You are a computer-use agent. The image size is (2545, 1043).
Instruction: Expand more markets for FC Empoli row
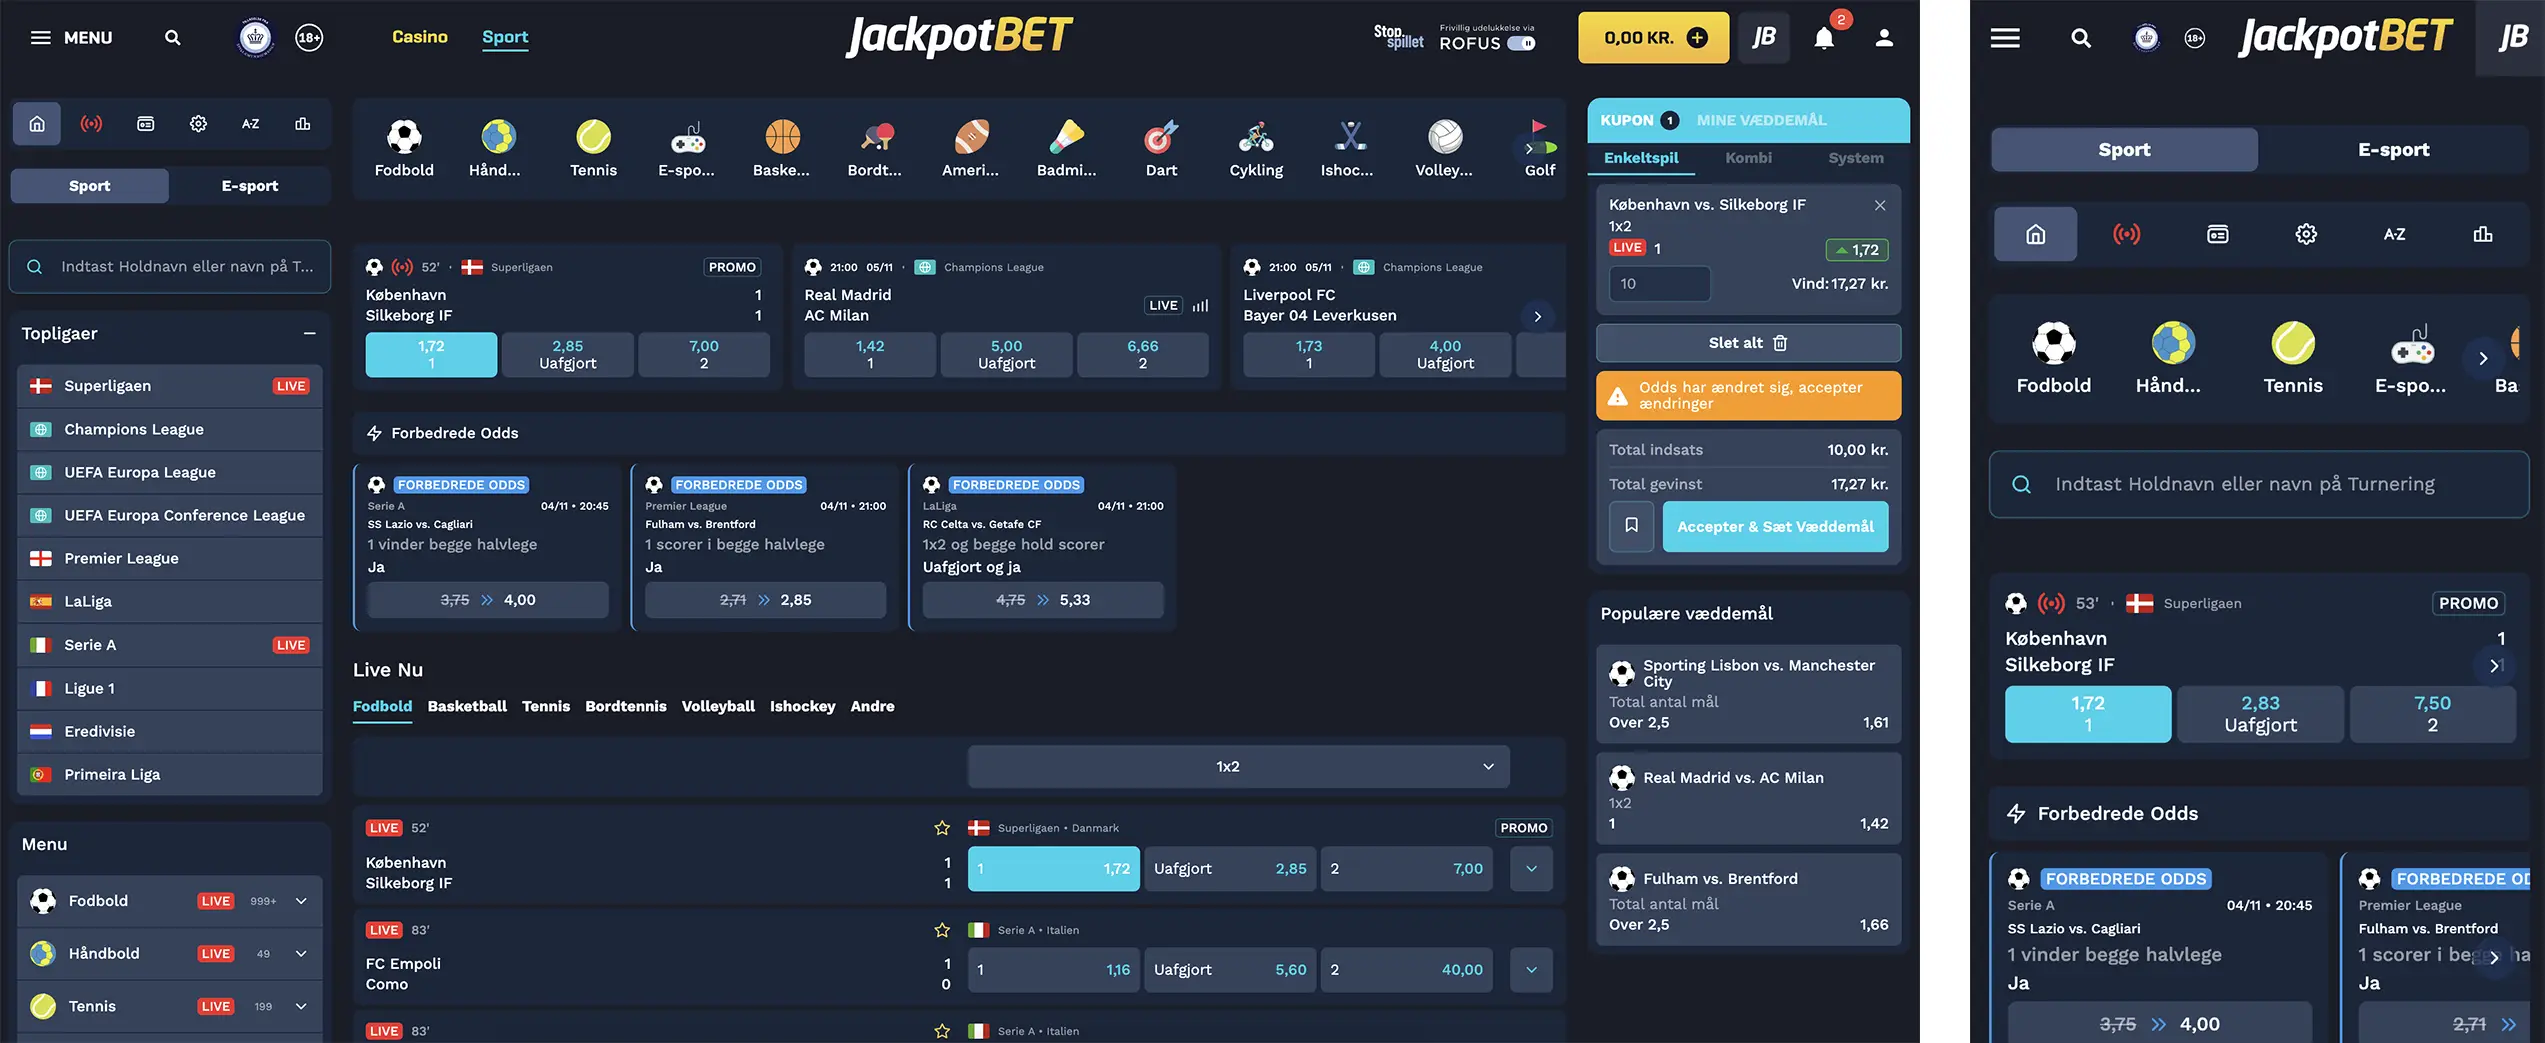tap(1531, 970)
